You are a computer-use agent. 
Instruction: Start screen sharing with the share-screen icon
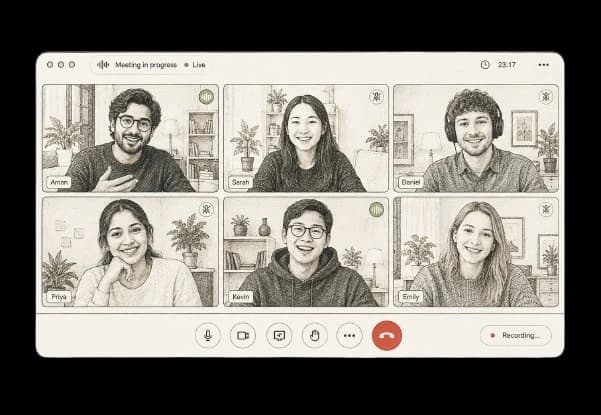point(279,335)
